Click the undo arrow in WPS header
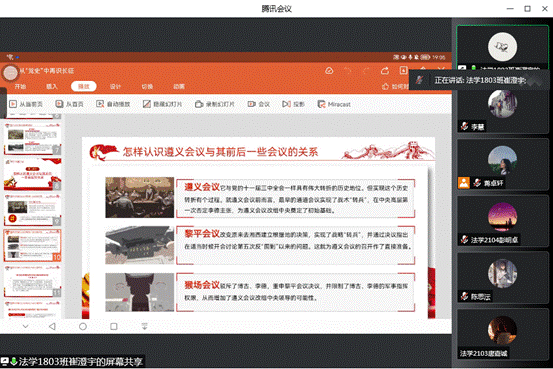This screenshot has width=553, height=369. pyautogui.click(x=347, y=71)
